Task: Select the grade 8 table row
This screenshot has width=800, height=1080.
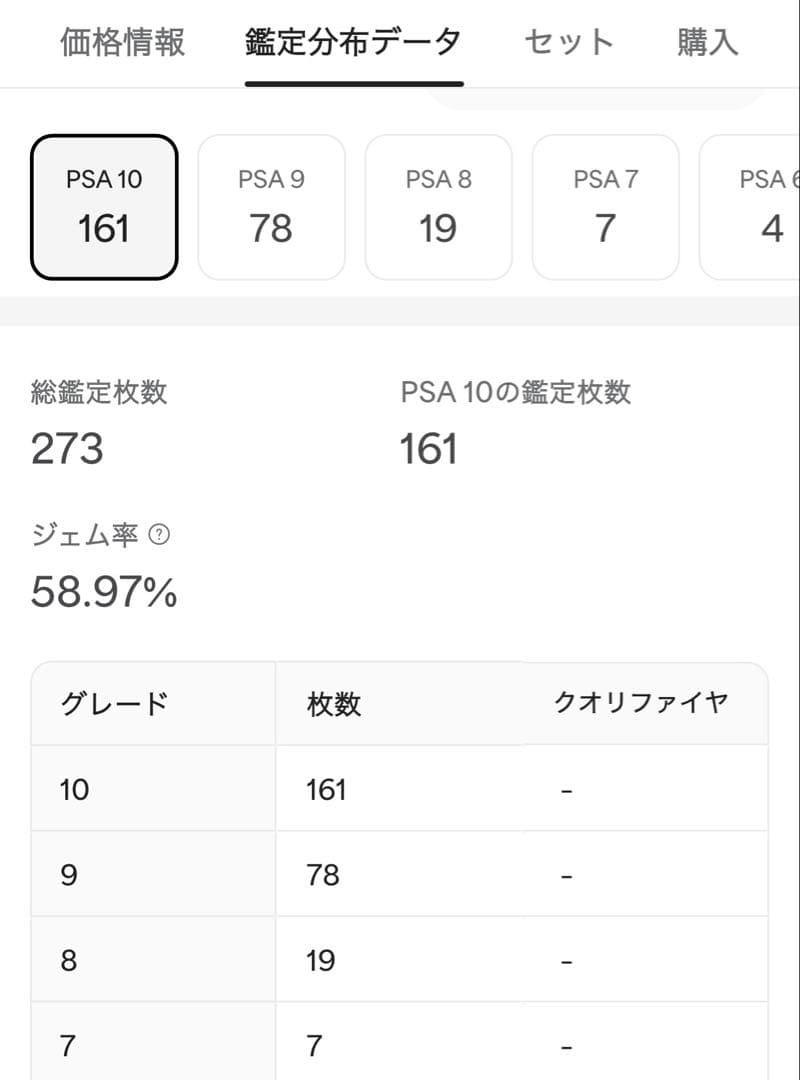Action: point(400,959)
